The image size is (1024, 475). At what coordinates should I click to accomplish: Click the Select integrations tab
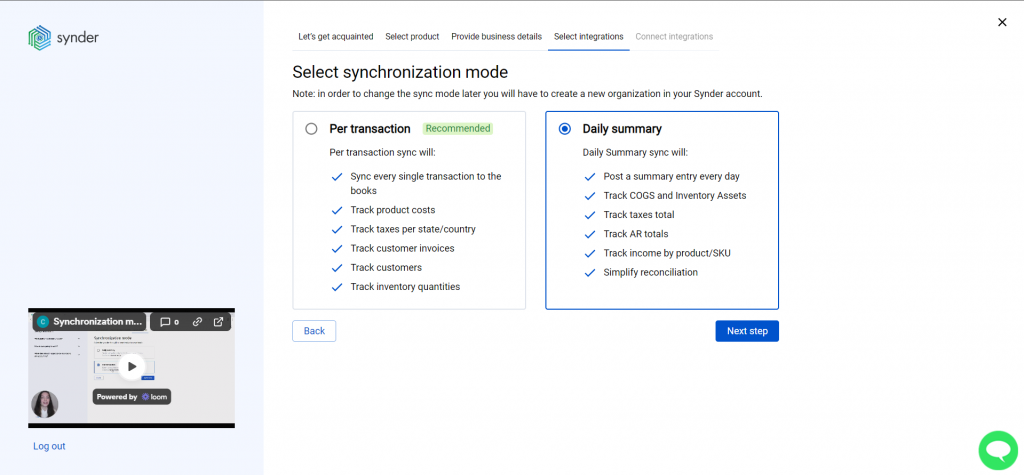588,37
